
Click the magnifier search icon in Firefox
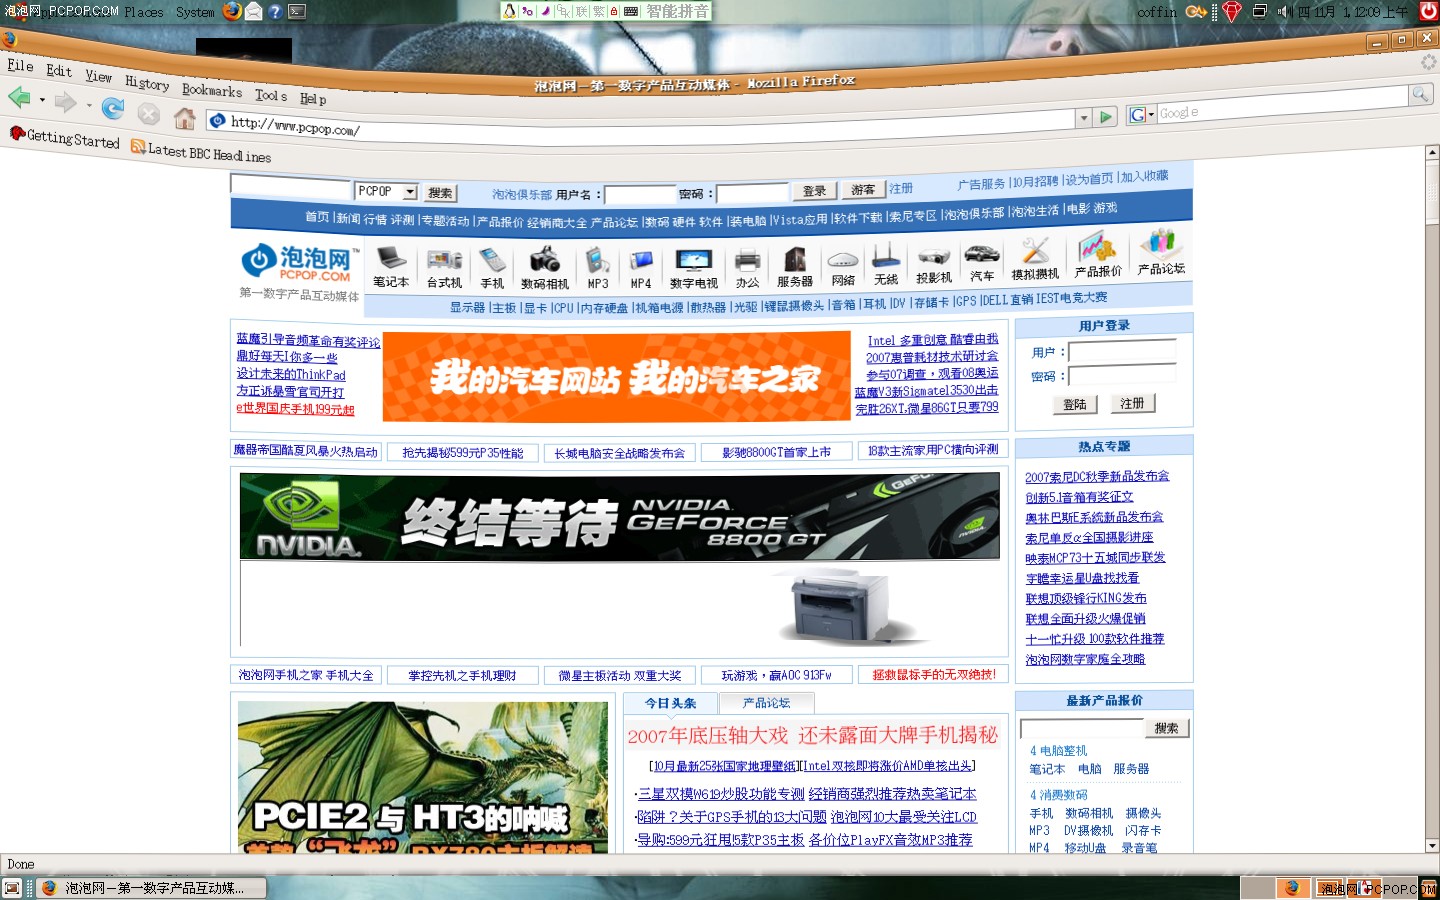point(1420,94)
